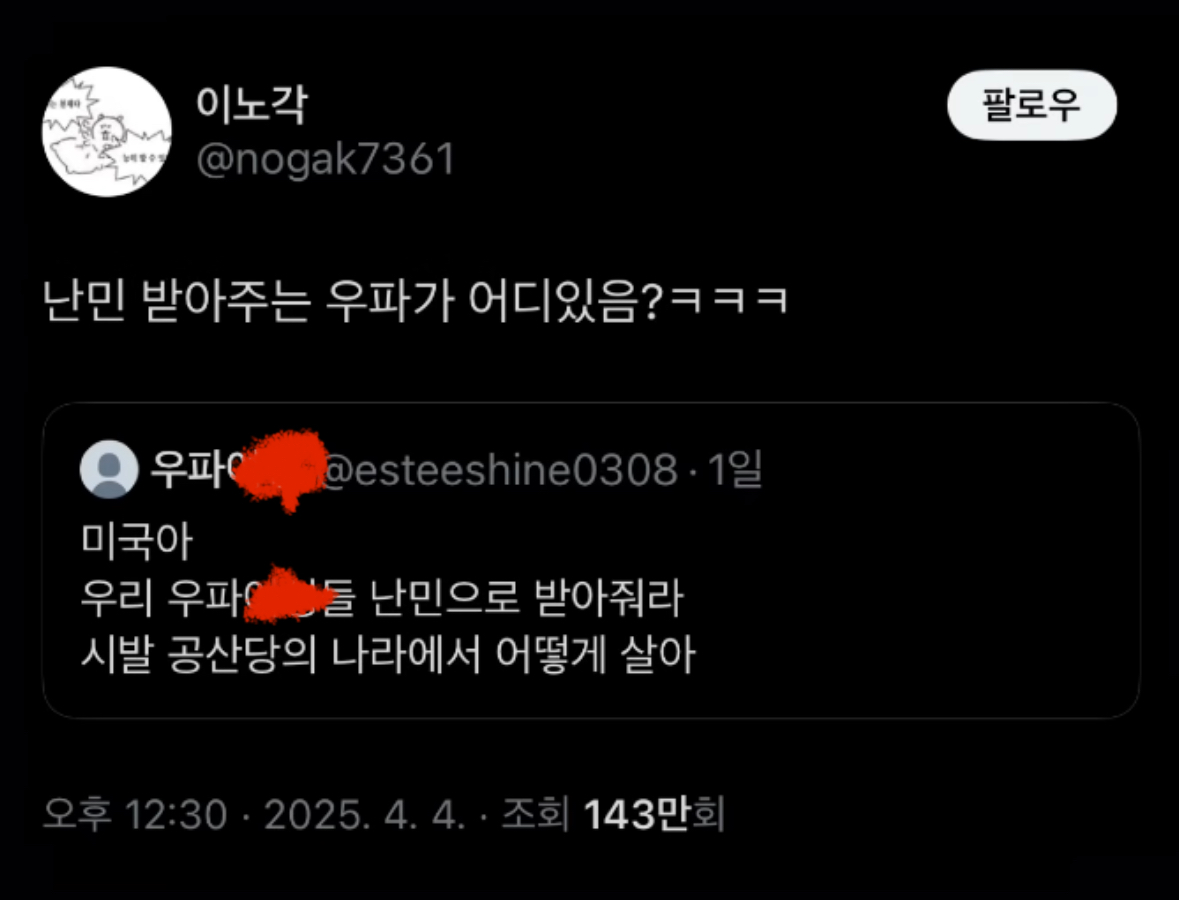Image resolution: width=1179 pixels, height=900 pixels.
Task: Click the 오후 12:30 post time
Action: click(x=135, y=814)
